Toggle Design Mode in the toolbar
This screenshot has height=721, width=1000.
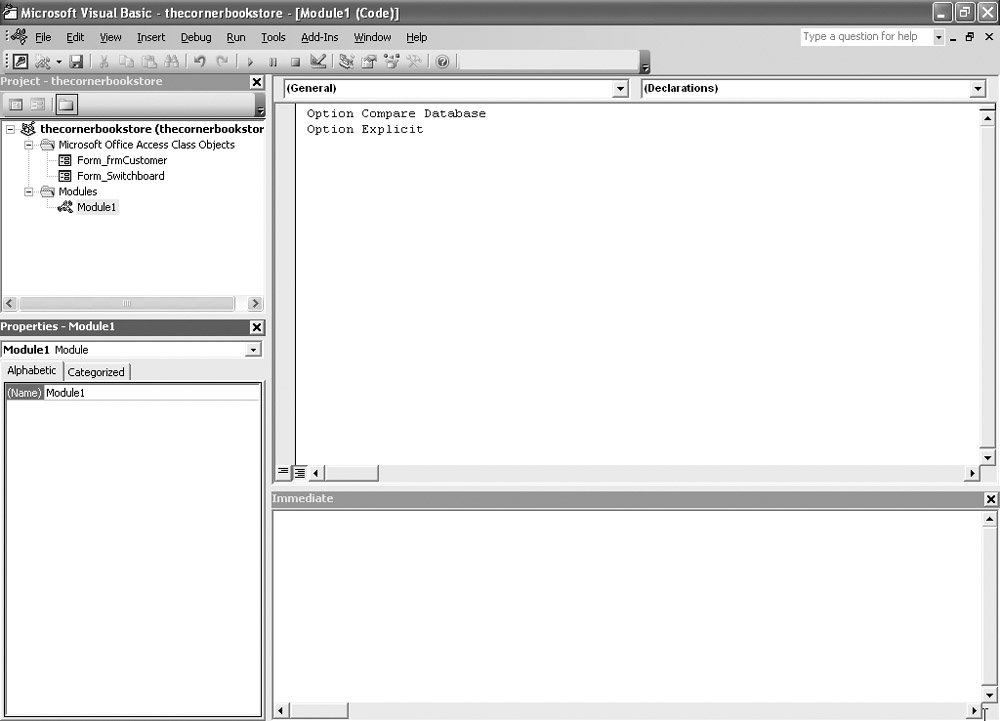click(318, 62)
